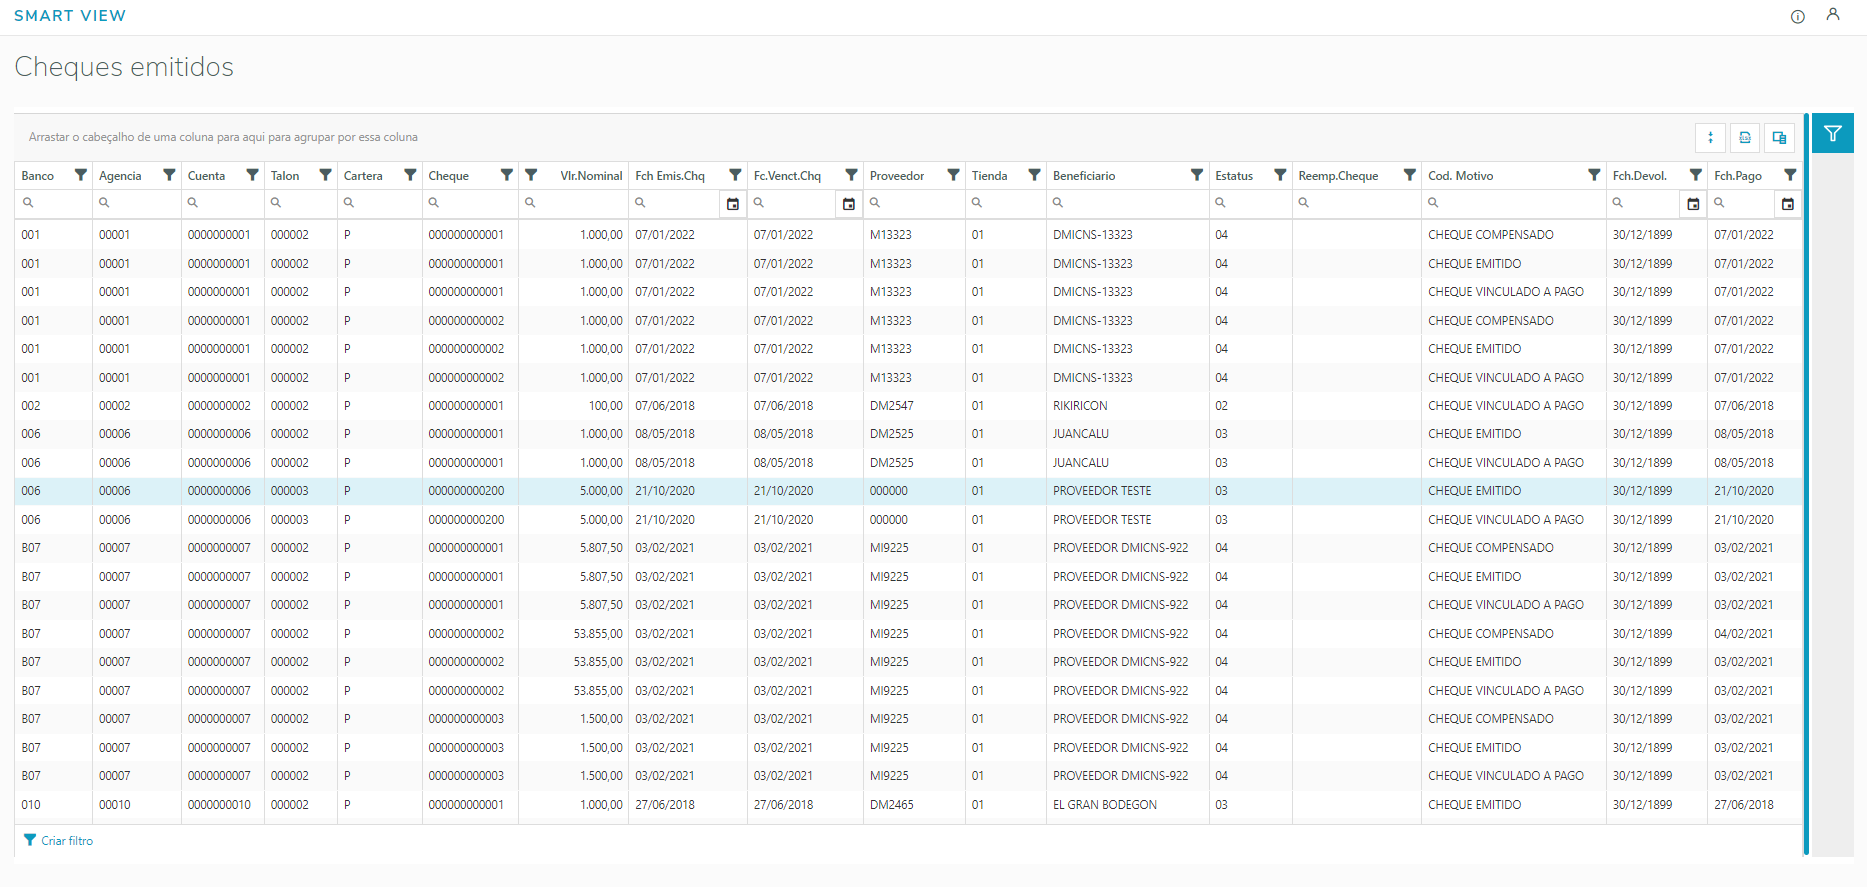
Task: Open the Proveedor search operation magnifier
Action: pos(875,203)
